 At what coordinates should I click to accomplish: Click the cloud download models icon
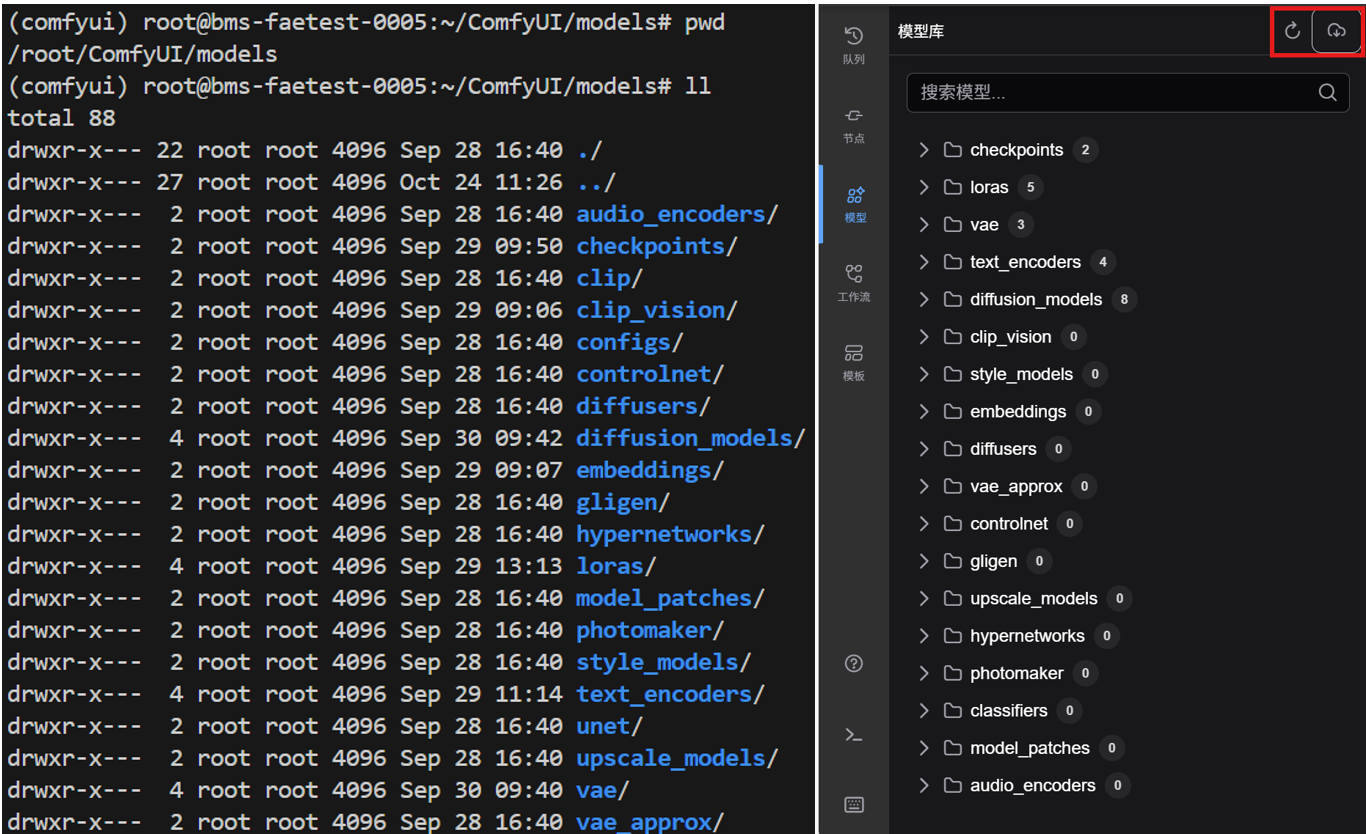click(1336, 31)
